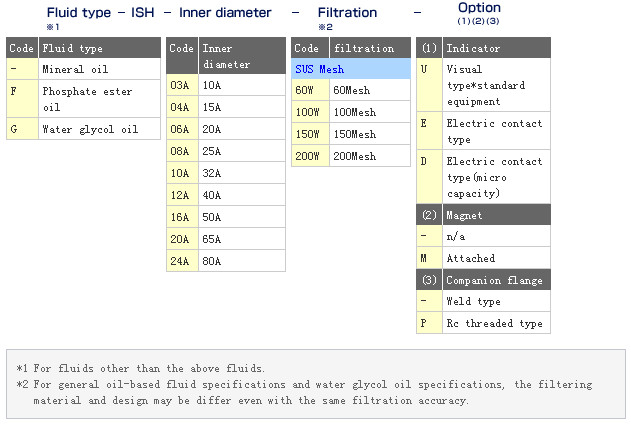This screenshot has width=631, height=425.
Task: Click the 60W filtration code
Action: 304,90
